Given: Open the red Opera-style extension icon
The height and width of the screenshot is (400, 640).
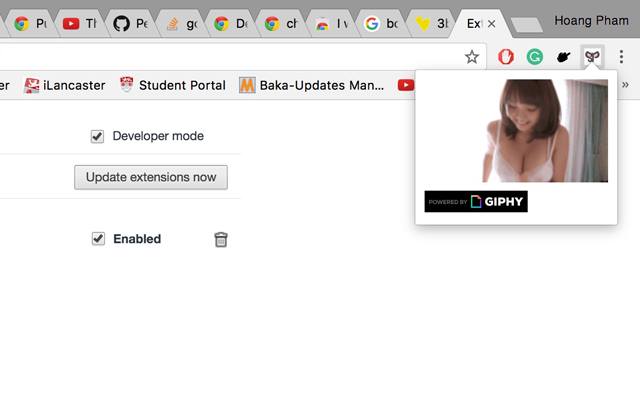Looking at the screenshot, I should tap(506, 57).
